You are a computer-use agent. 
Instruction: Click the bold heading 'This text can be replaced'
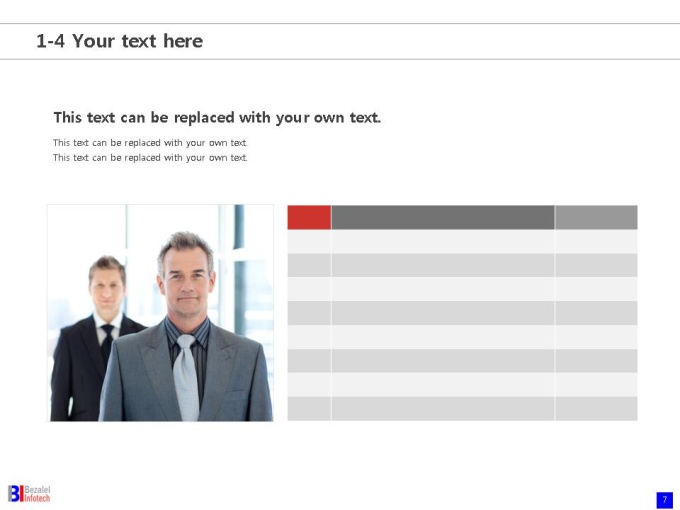217,118
